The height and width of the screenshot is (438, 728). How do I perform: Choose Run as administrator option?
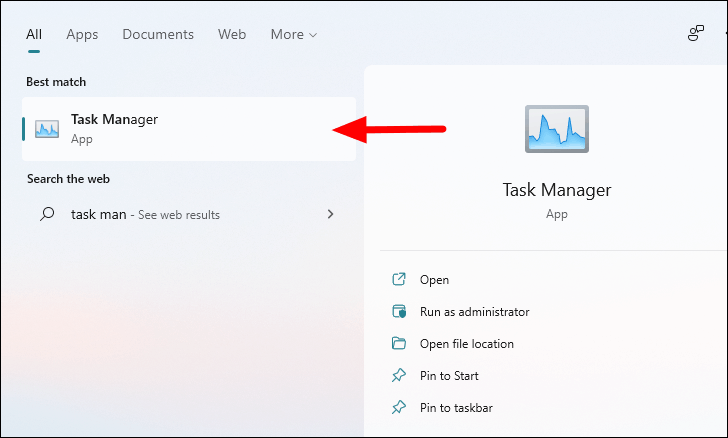(x=474, y=312)
